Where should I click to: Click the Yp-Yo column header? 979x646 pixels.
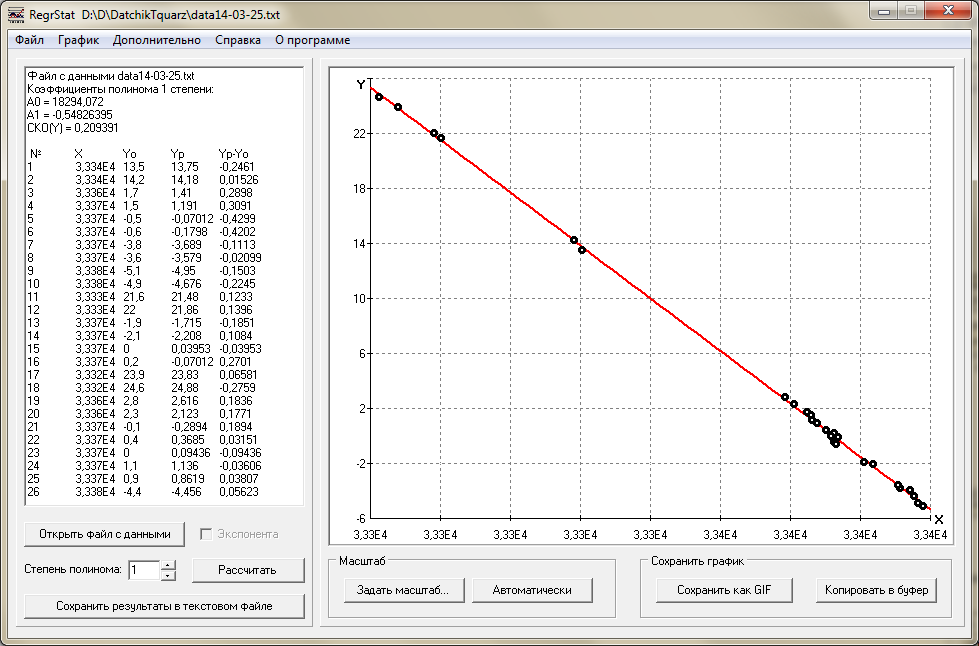tap(234, 154)
